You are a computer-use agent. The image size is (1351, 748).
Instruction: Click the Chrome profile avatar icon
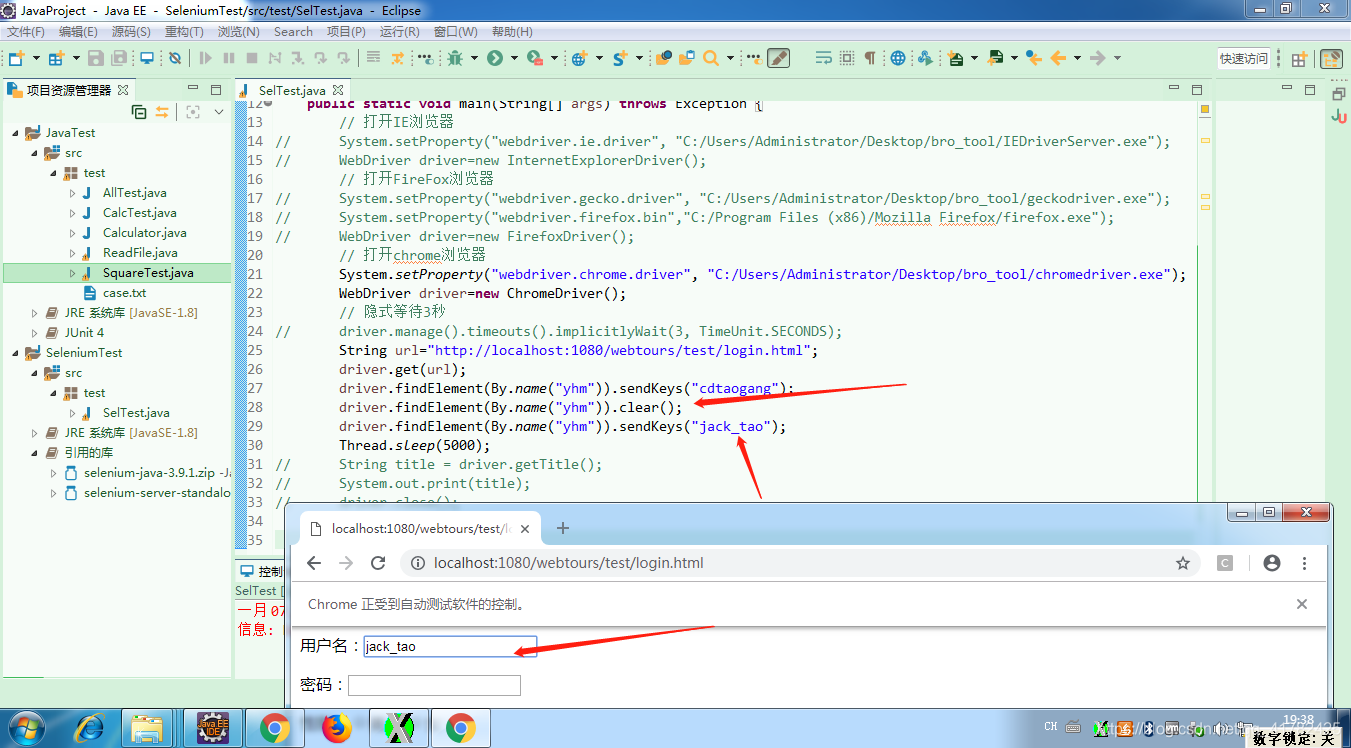1272,563
